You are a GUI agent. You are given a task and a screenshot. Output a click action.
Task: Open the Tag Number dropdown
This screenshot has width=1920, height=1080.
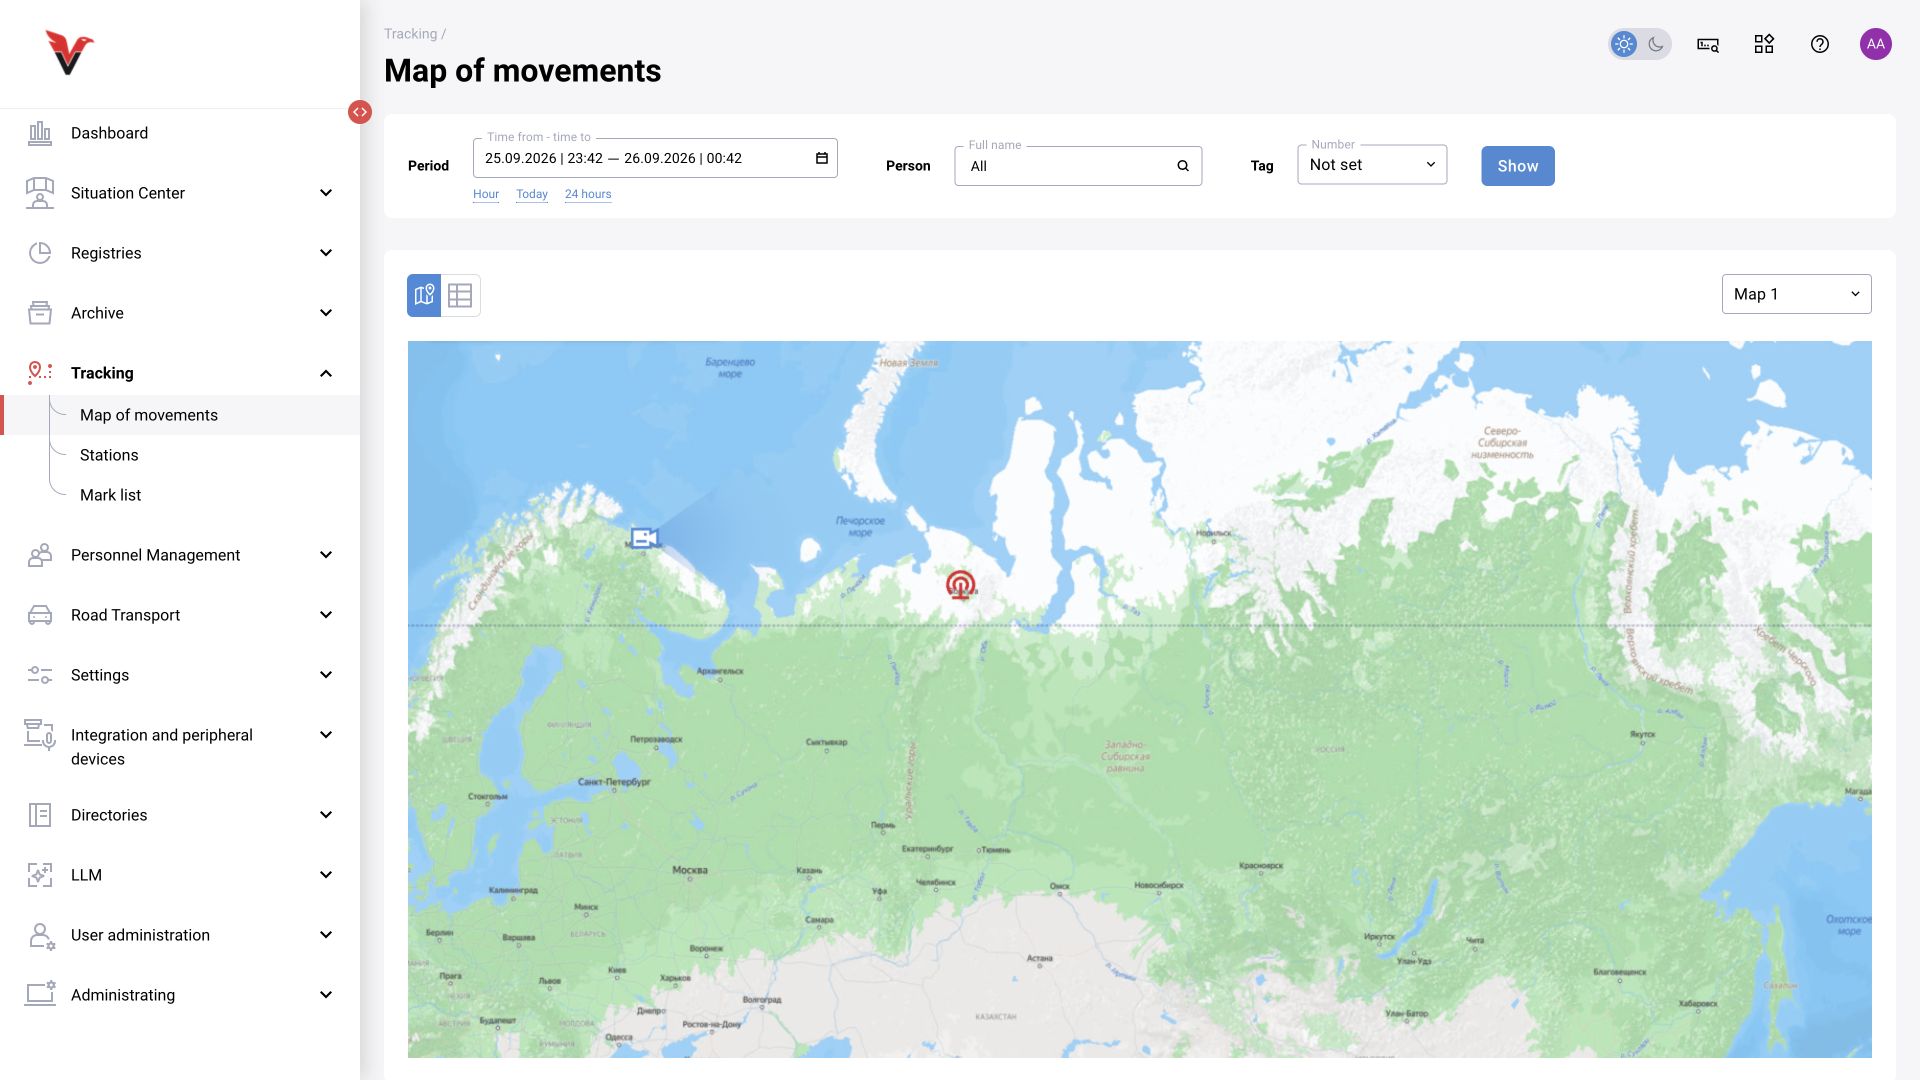pos(1372,165)
